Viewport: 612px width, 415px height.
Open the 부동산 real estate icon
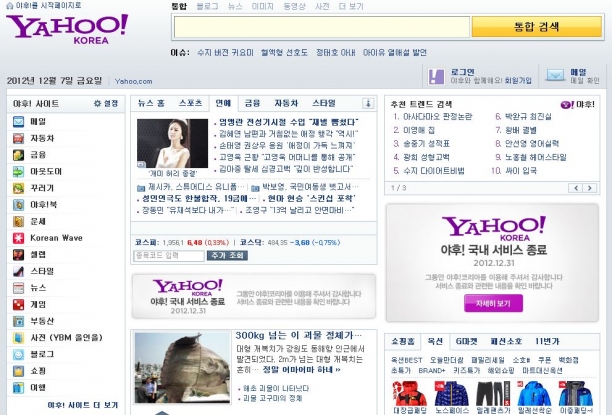(18, 321)
